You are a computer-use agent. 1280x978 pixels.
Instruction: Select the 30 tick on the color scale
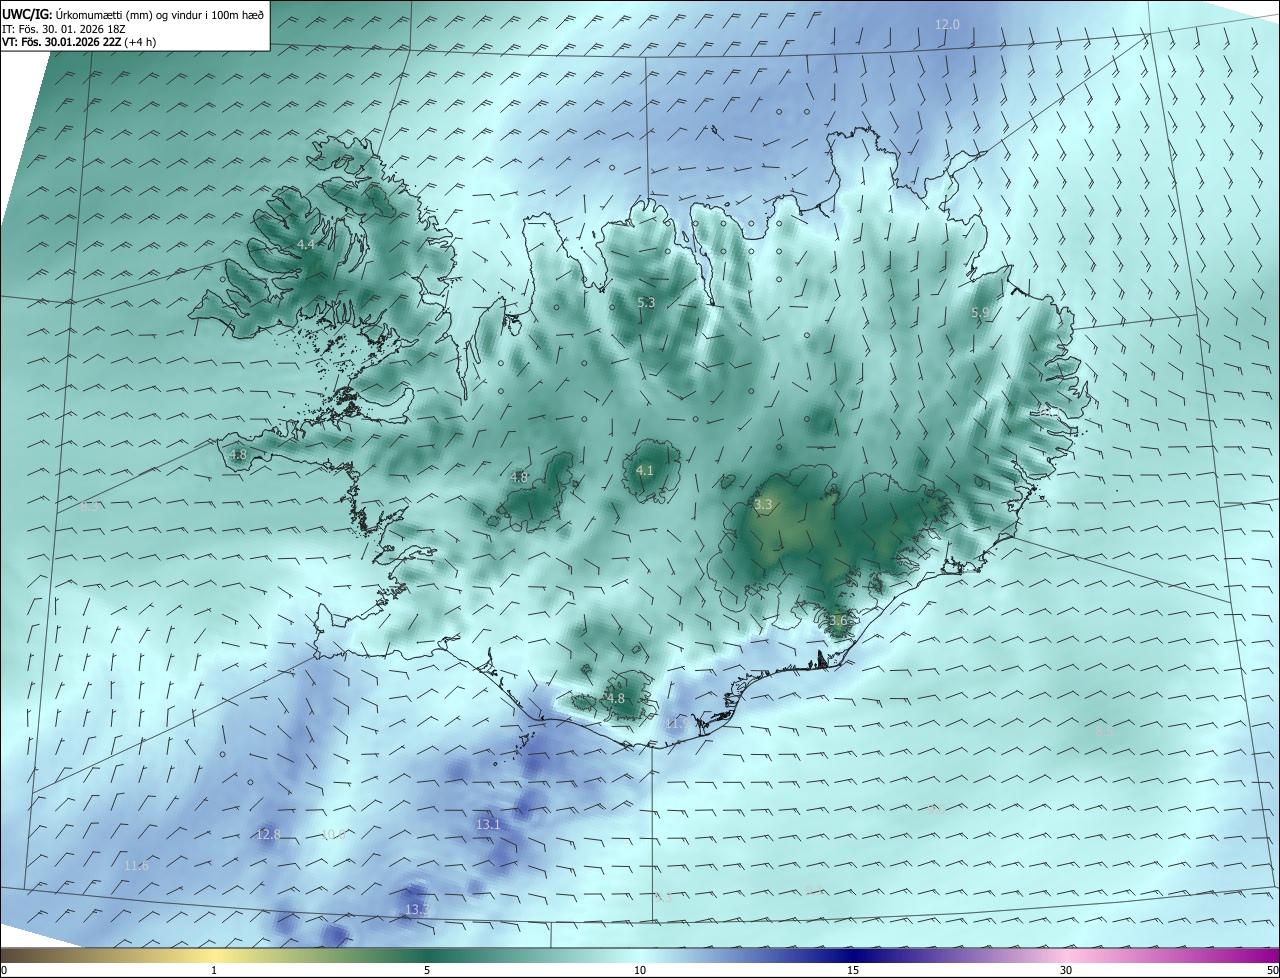point(1066,970)
